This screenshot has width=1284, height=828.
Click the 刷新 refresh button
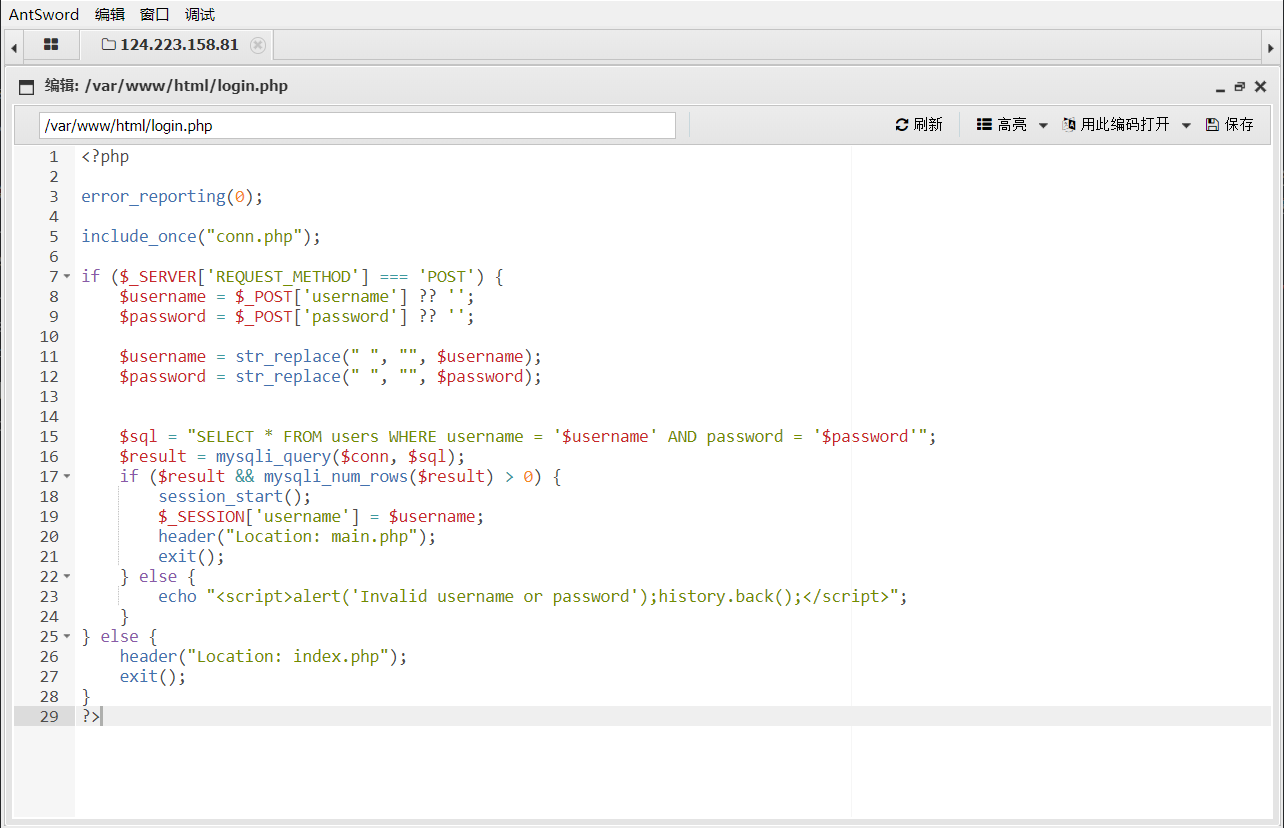919,125
